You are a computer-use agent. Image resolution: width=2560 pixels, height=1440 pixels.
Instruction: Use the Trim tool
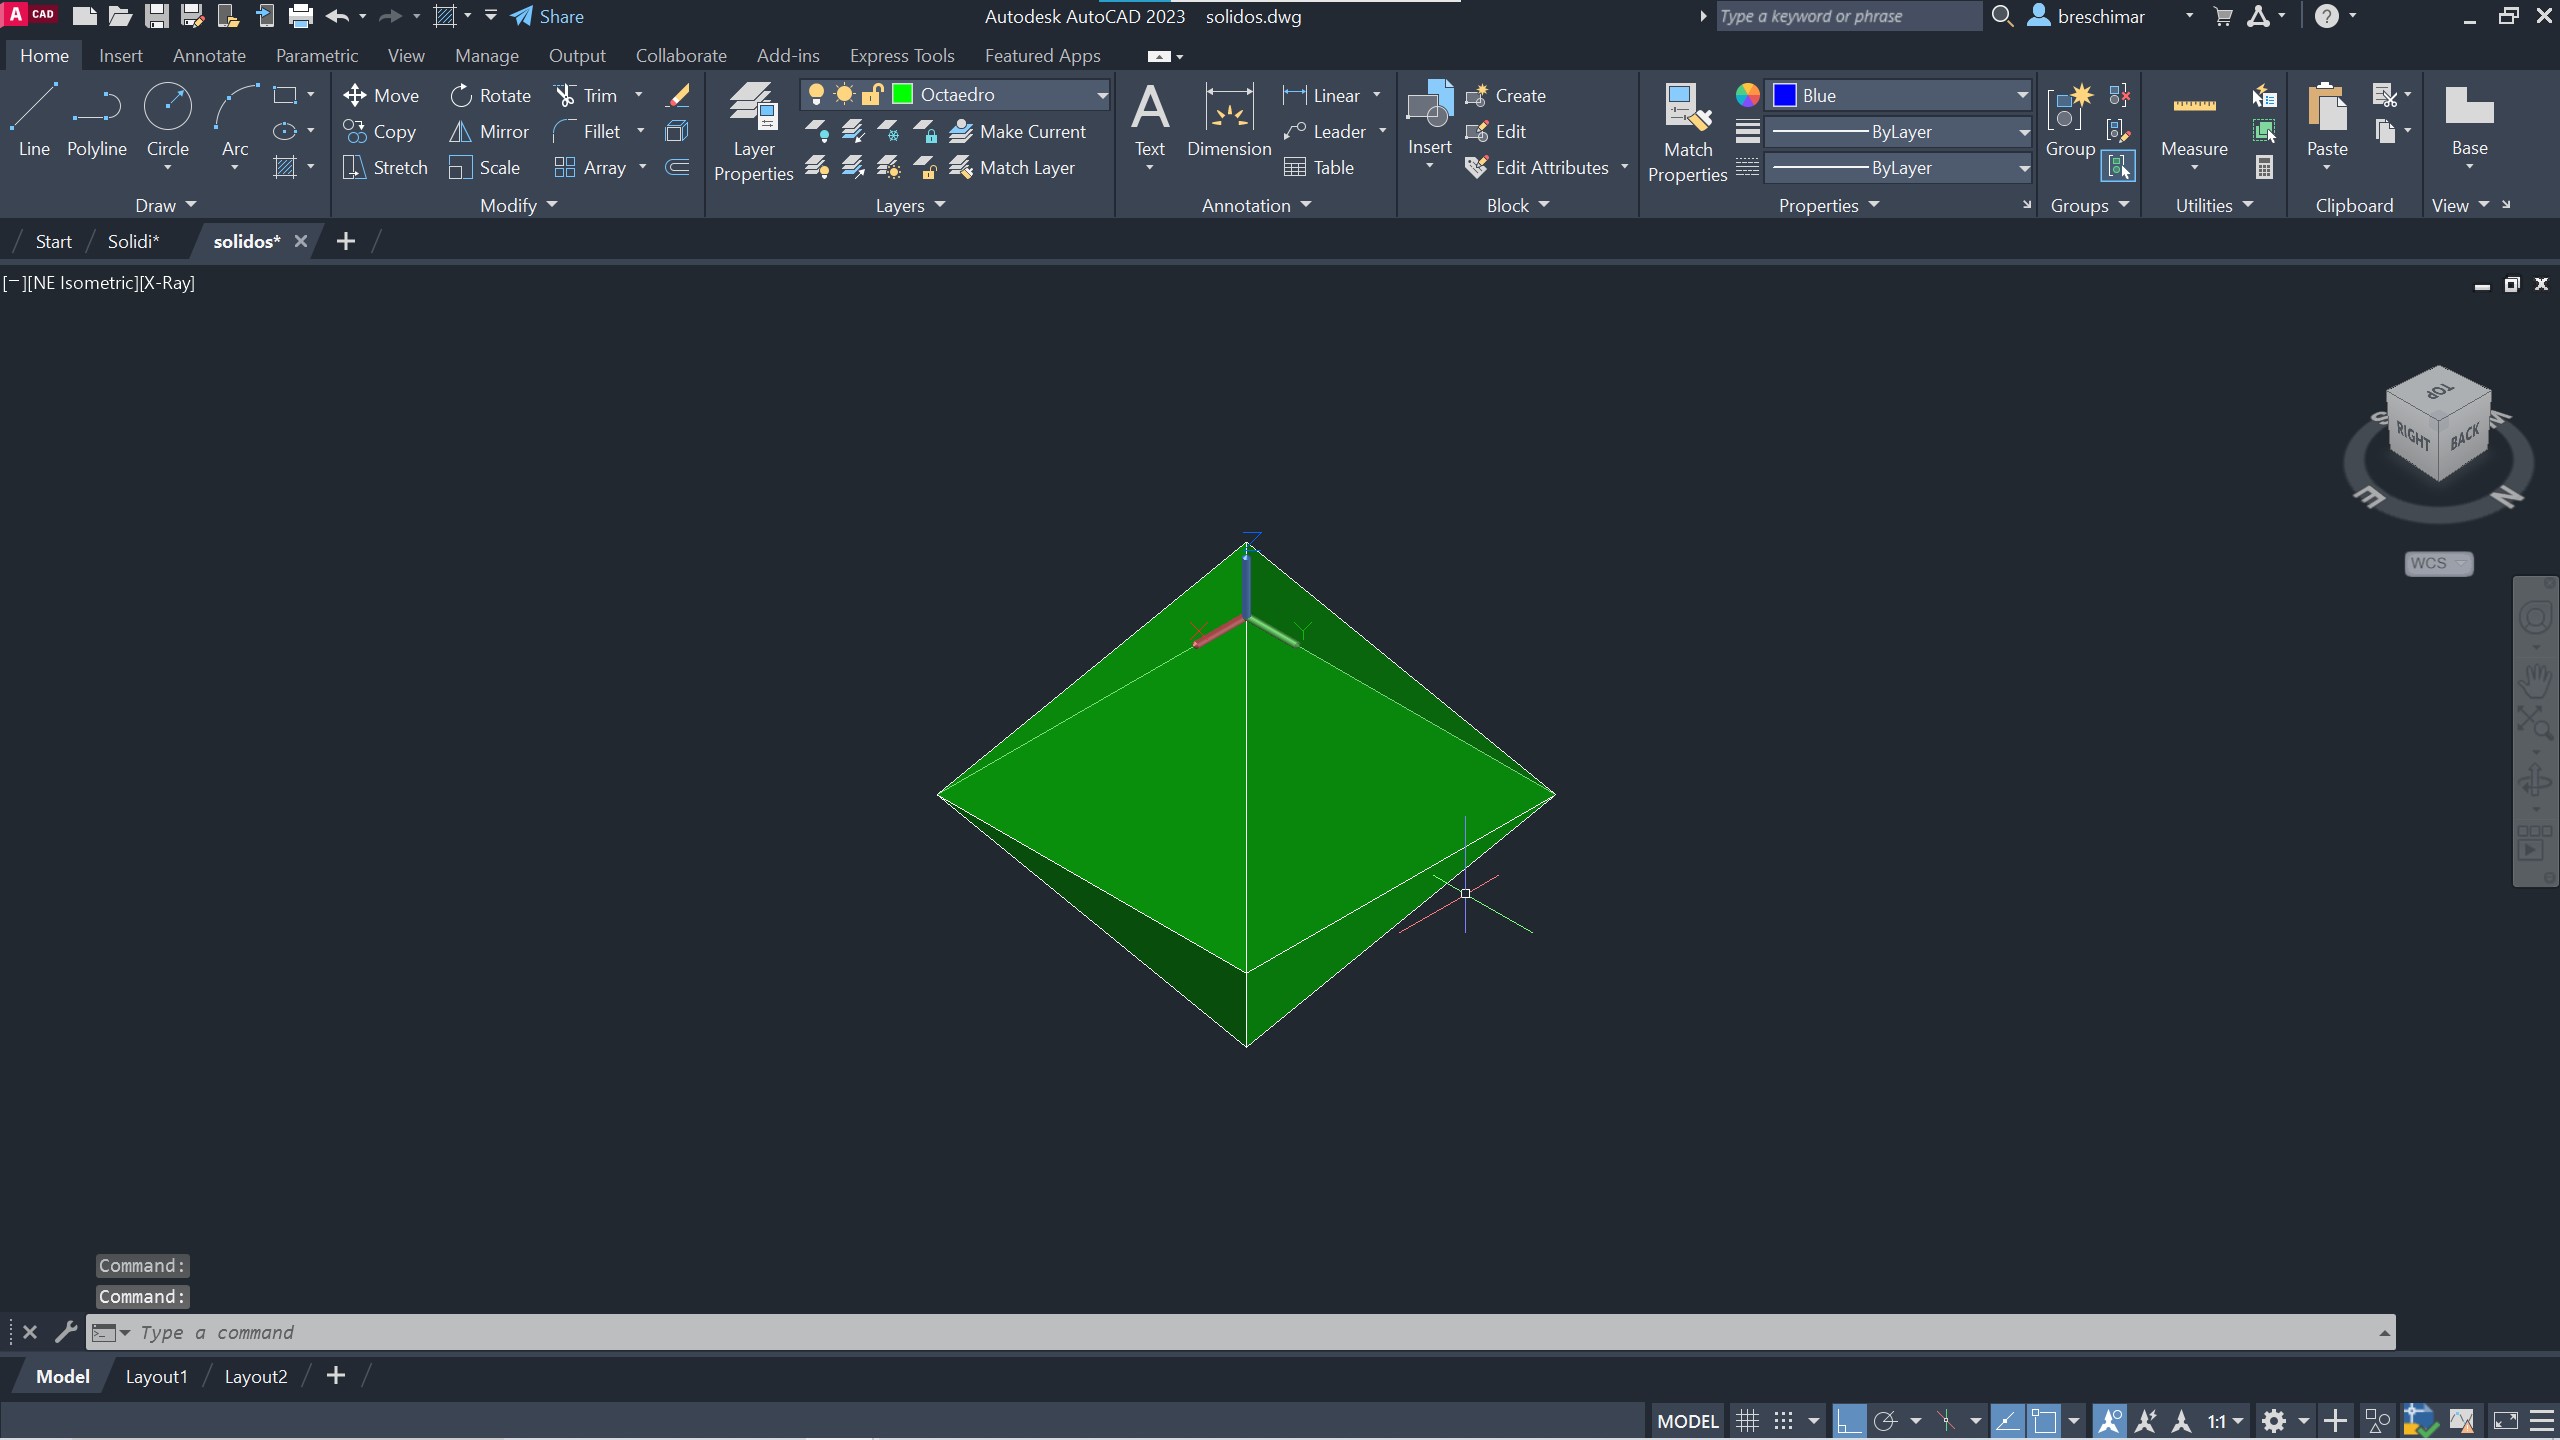[x=586, y=95]
